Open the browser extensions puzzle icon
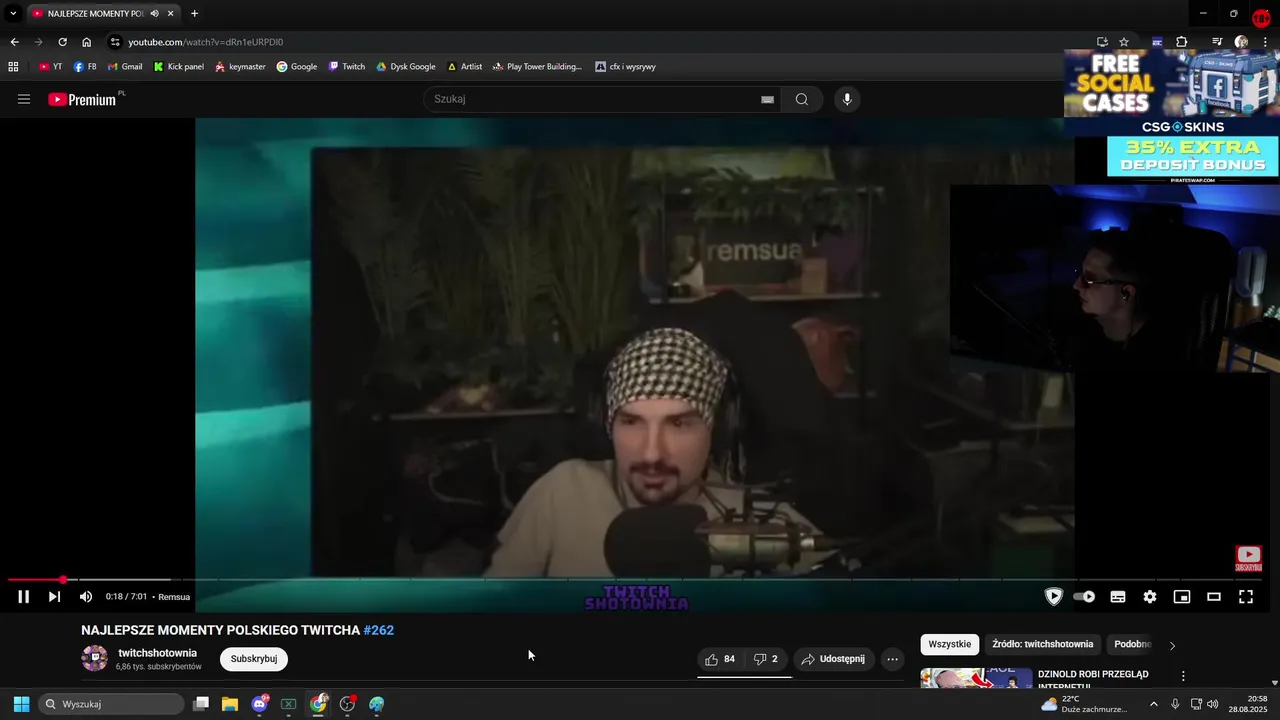Screen dimensions: 1280x720 (x=1181, y=42)
